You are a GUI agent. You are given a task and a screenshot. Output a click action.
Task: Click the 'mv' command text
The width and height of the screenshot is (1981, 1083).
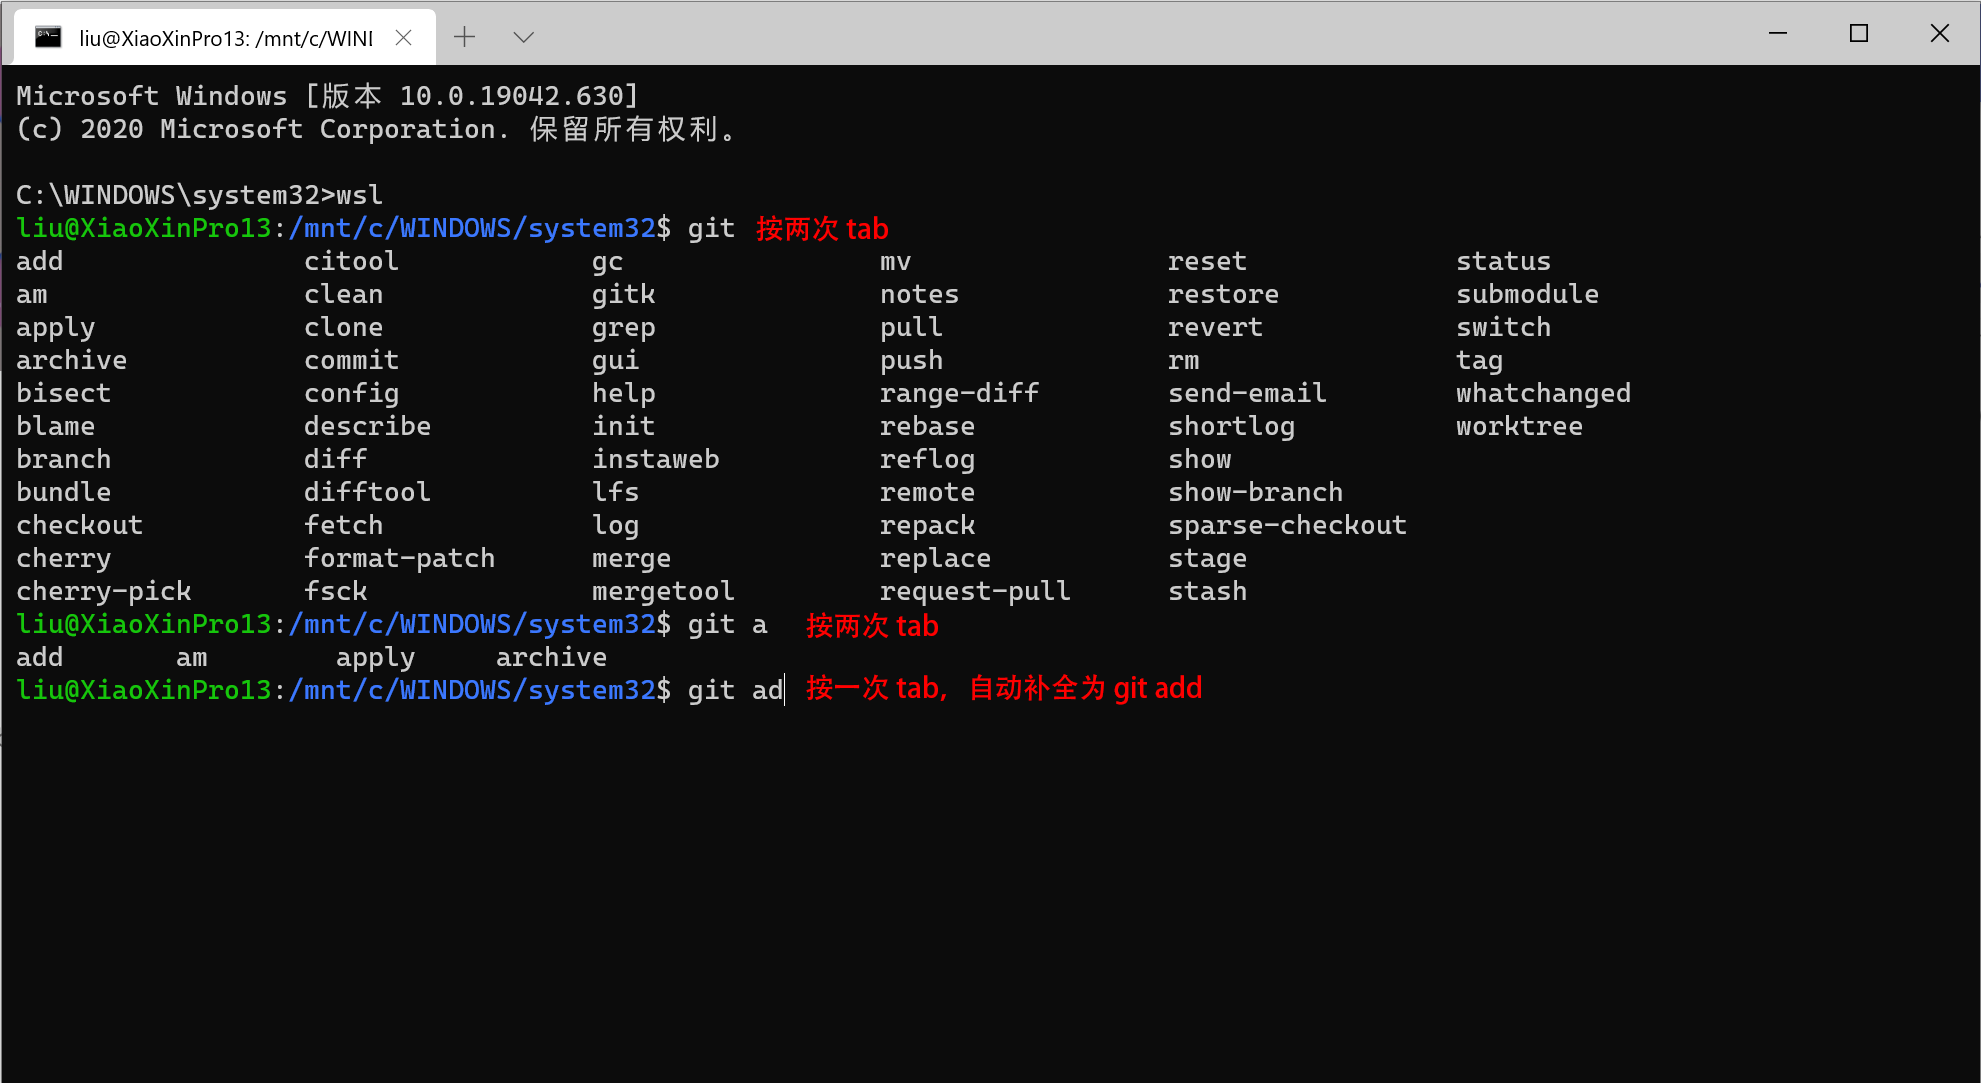pos(896,261)
